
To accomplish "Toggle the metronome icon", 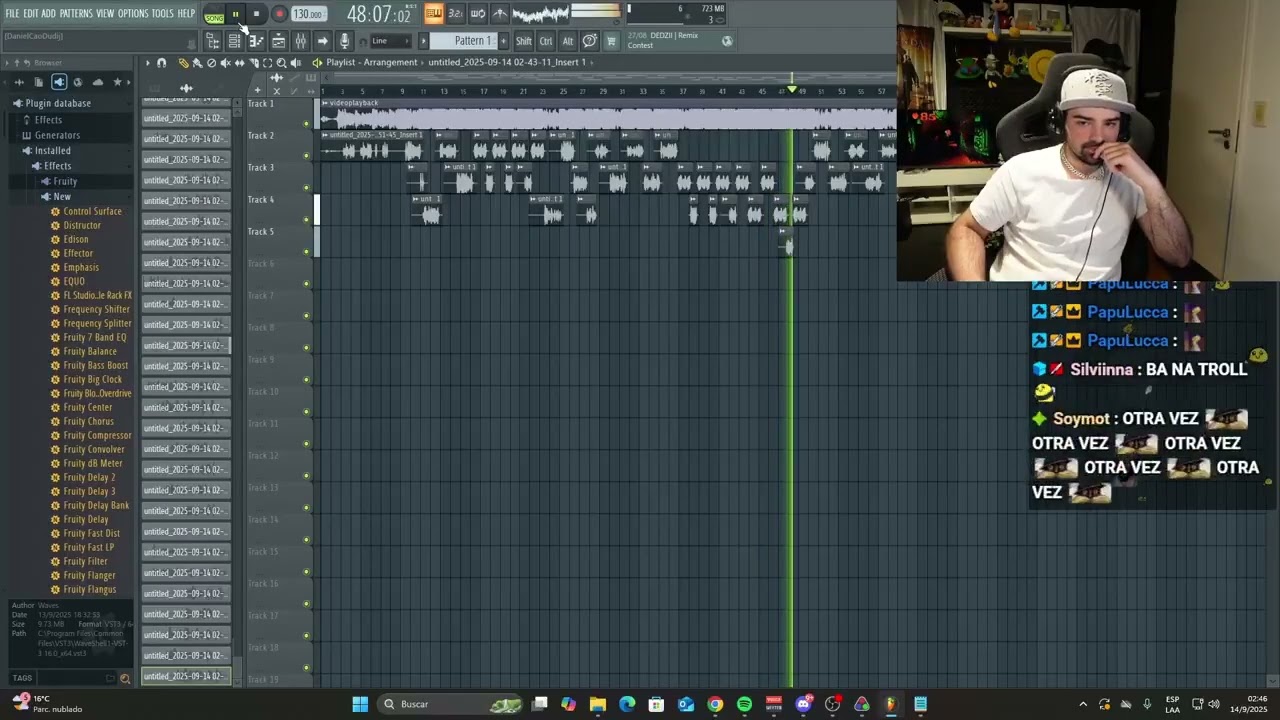I will pos(499,13).
